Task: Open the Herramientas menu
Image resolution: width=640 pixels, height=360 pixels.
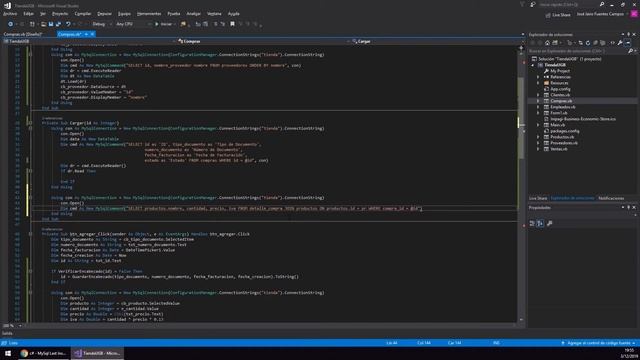Action: (149, 13)
